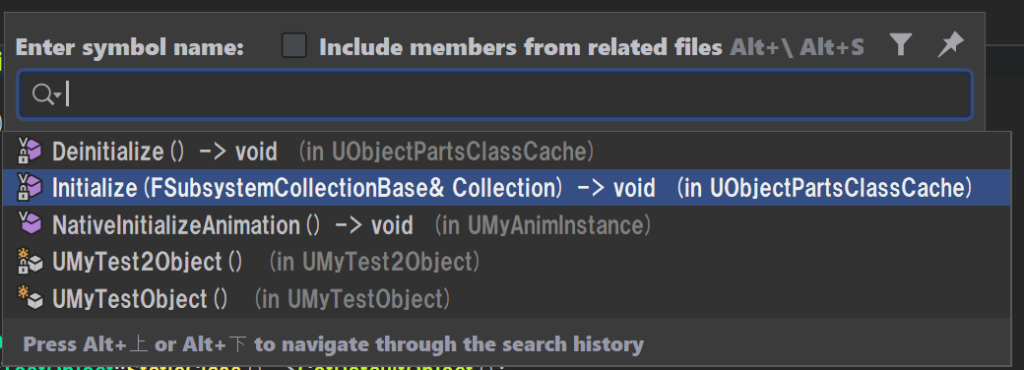Go to UMyTest2Object() constructor entry
This screenshot has height=370, width=1024.
tap(507, 261)
